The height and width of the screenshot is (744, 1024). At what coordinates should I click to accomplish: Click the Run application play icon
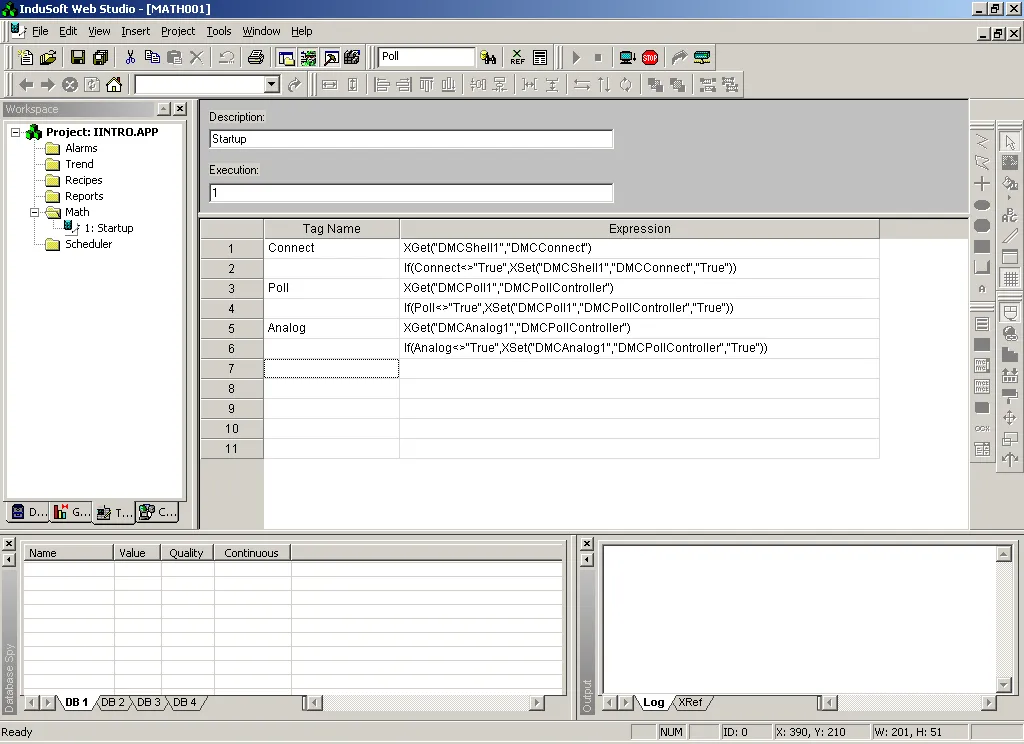576,57
